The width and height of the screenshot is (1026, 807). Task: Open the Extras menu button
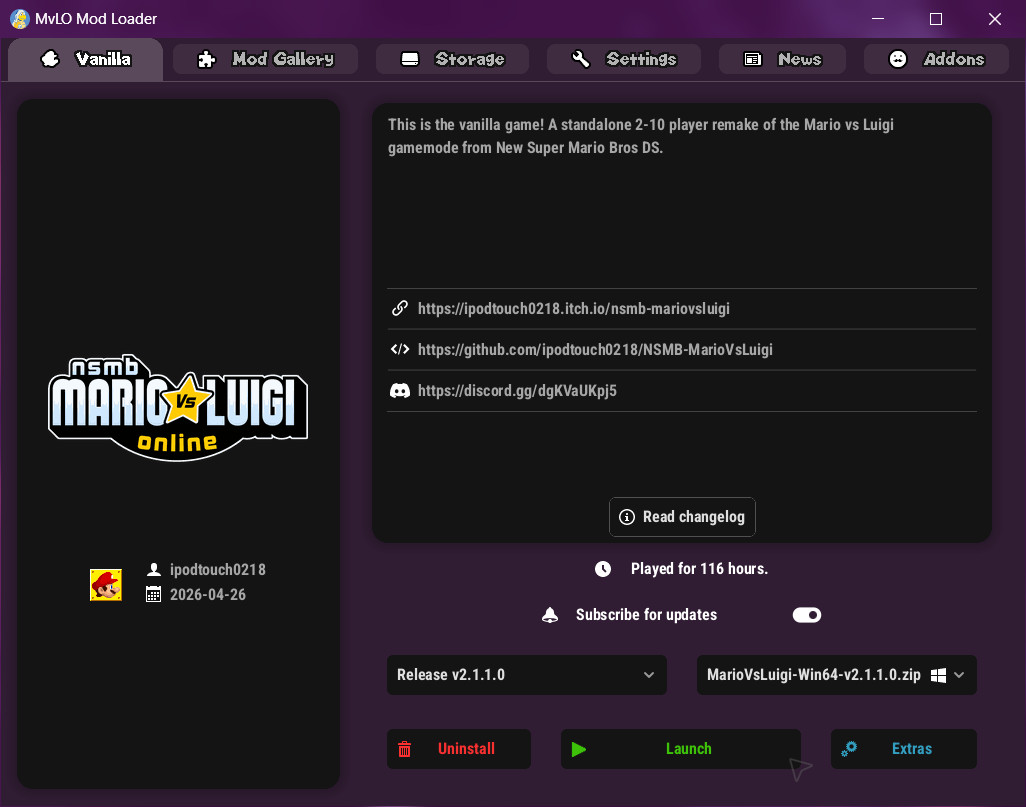[904, 749]
